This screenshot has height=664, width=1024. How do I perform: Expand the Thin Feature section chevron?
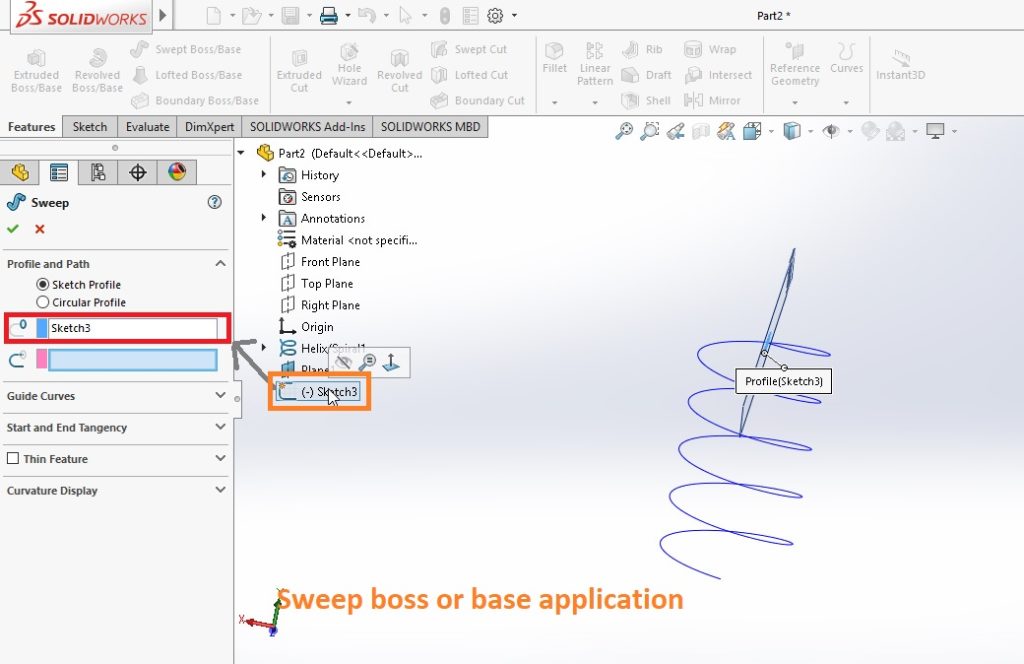coord(221,458)
